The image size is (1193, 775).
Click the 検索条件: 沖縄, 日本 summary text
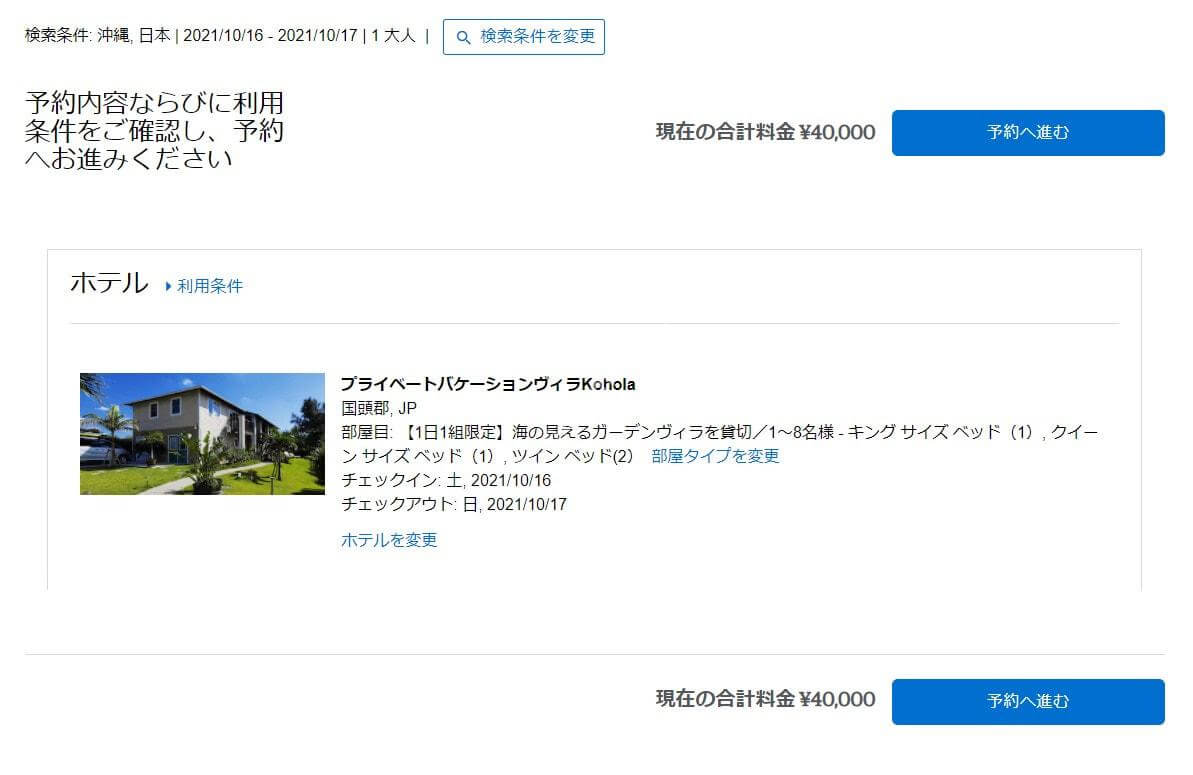click(x=97, y=36)
